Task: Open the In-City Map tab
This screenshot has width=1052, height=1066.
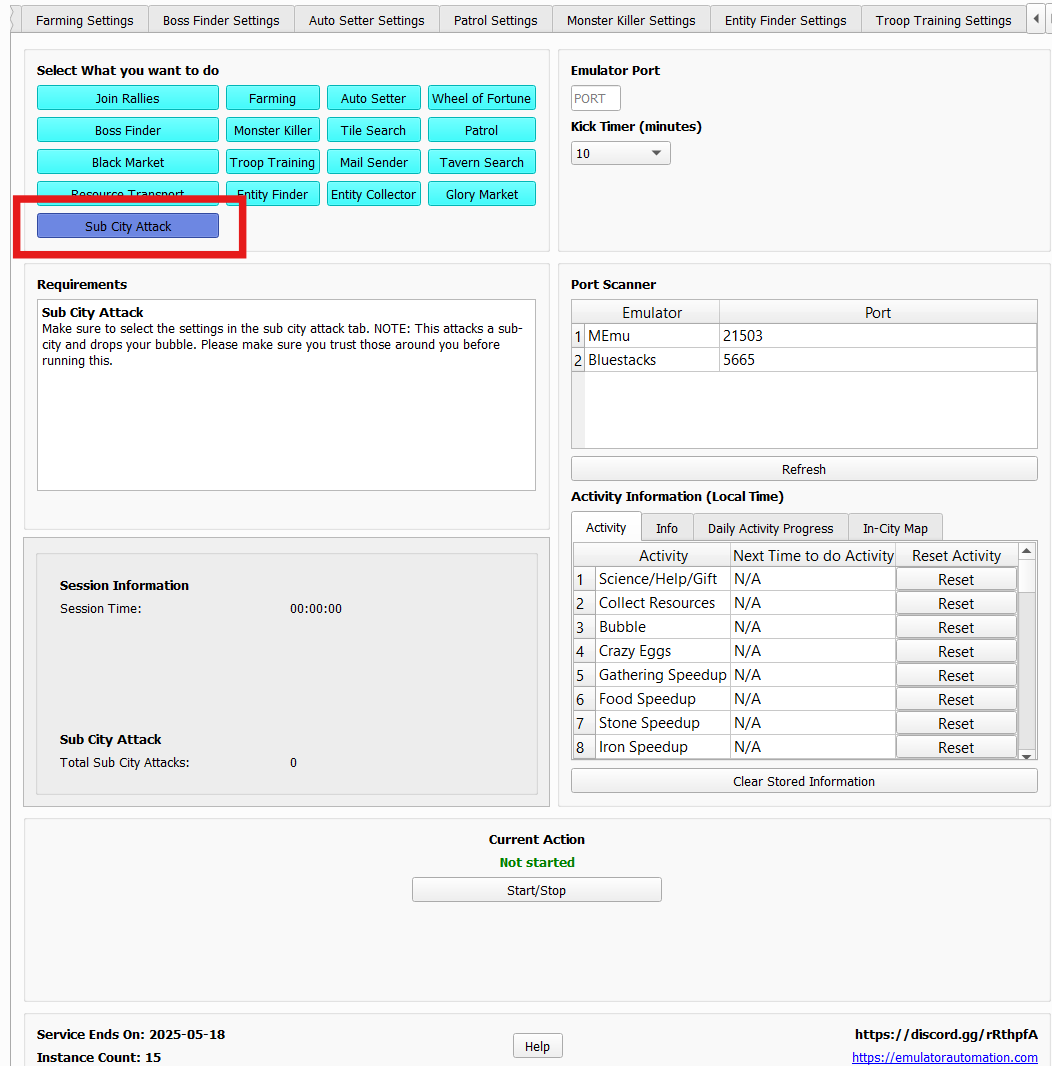Action: (895, 528)
